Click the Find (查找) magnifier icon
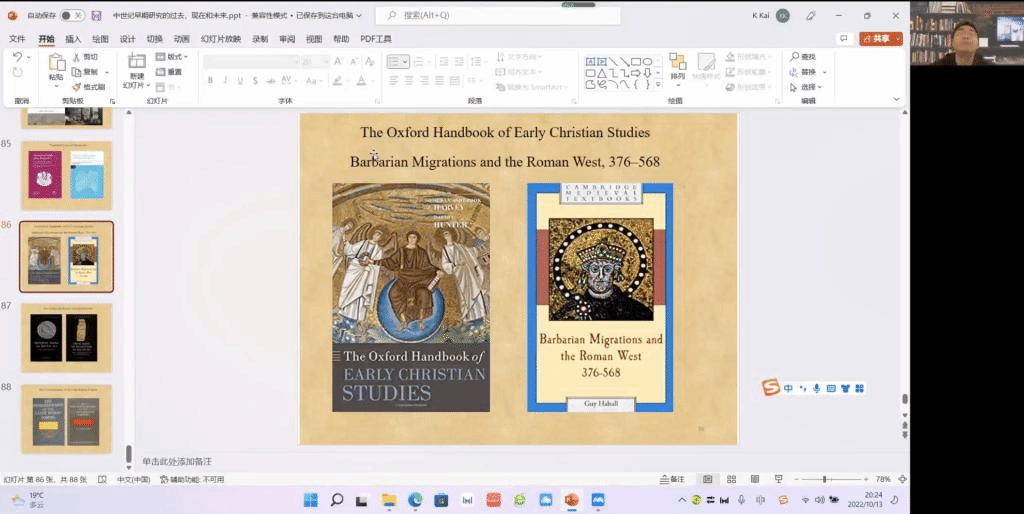This screenshot has height=514, width=1024. [x=795, y=57]
